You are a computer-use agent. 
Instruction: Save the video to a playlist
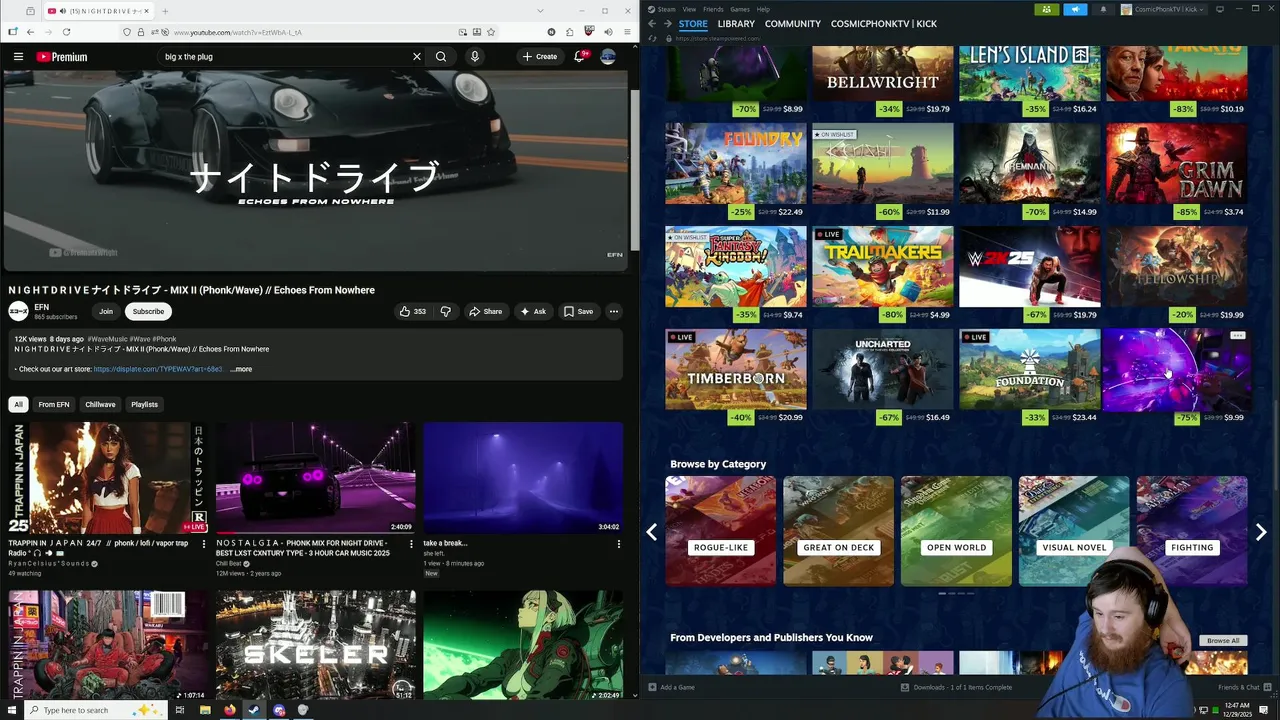[578, 311]
